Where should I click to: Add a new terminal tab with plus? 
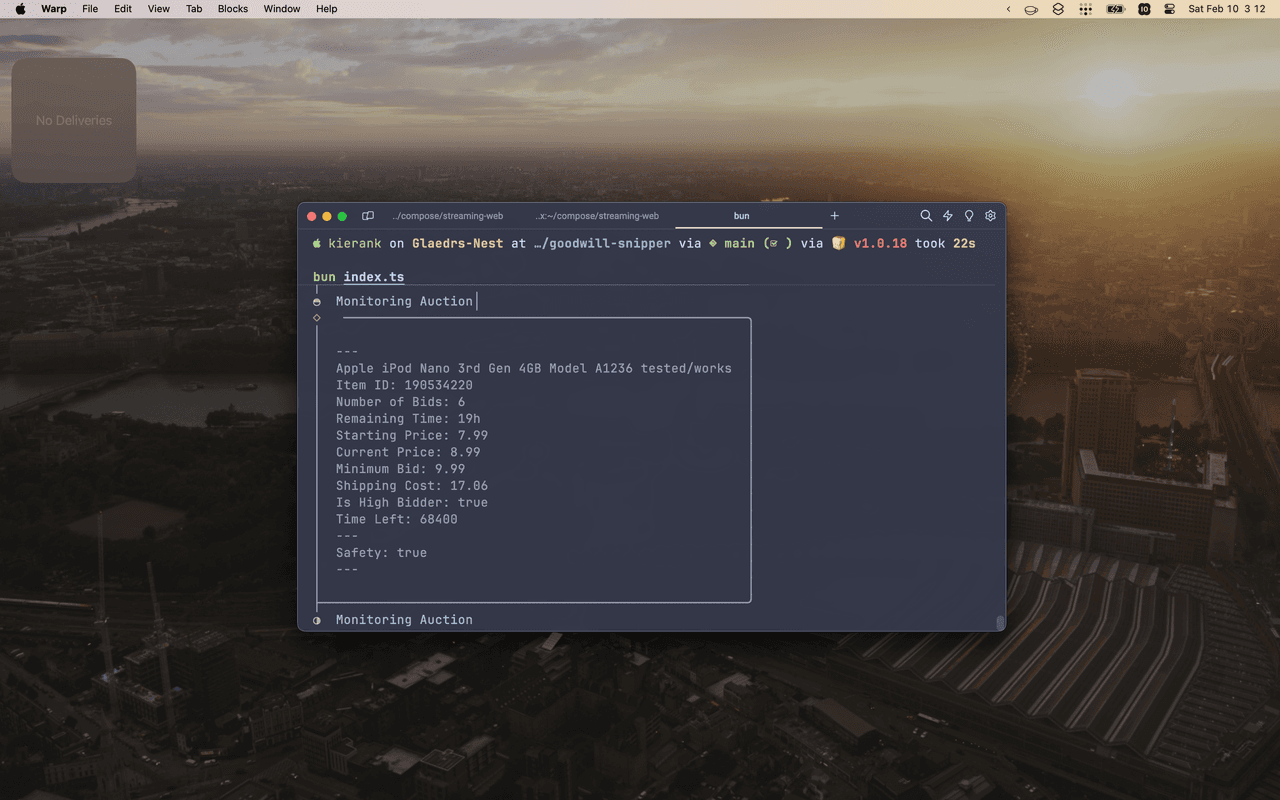pyautogui.click(x=835, y=216)
